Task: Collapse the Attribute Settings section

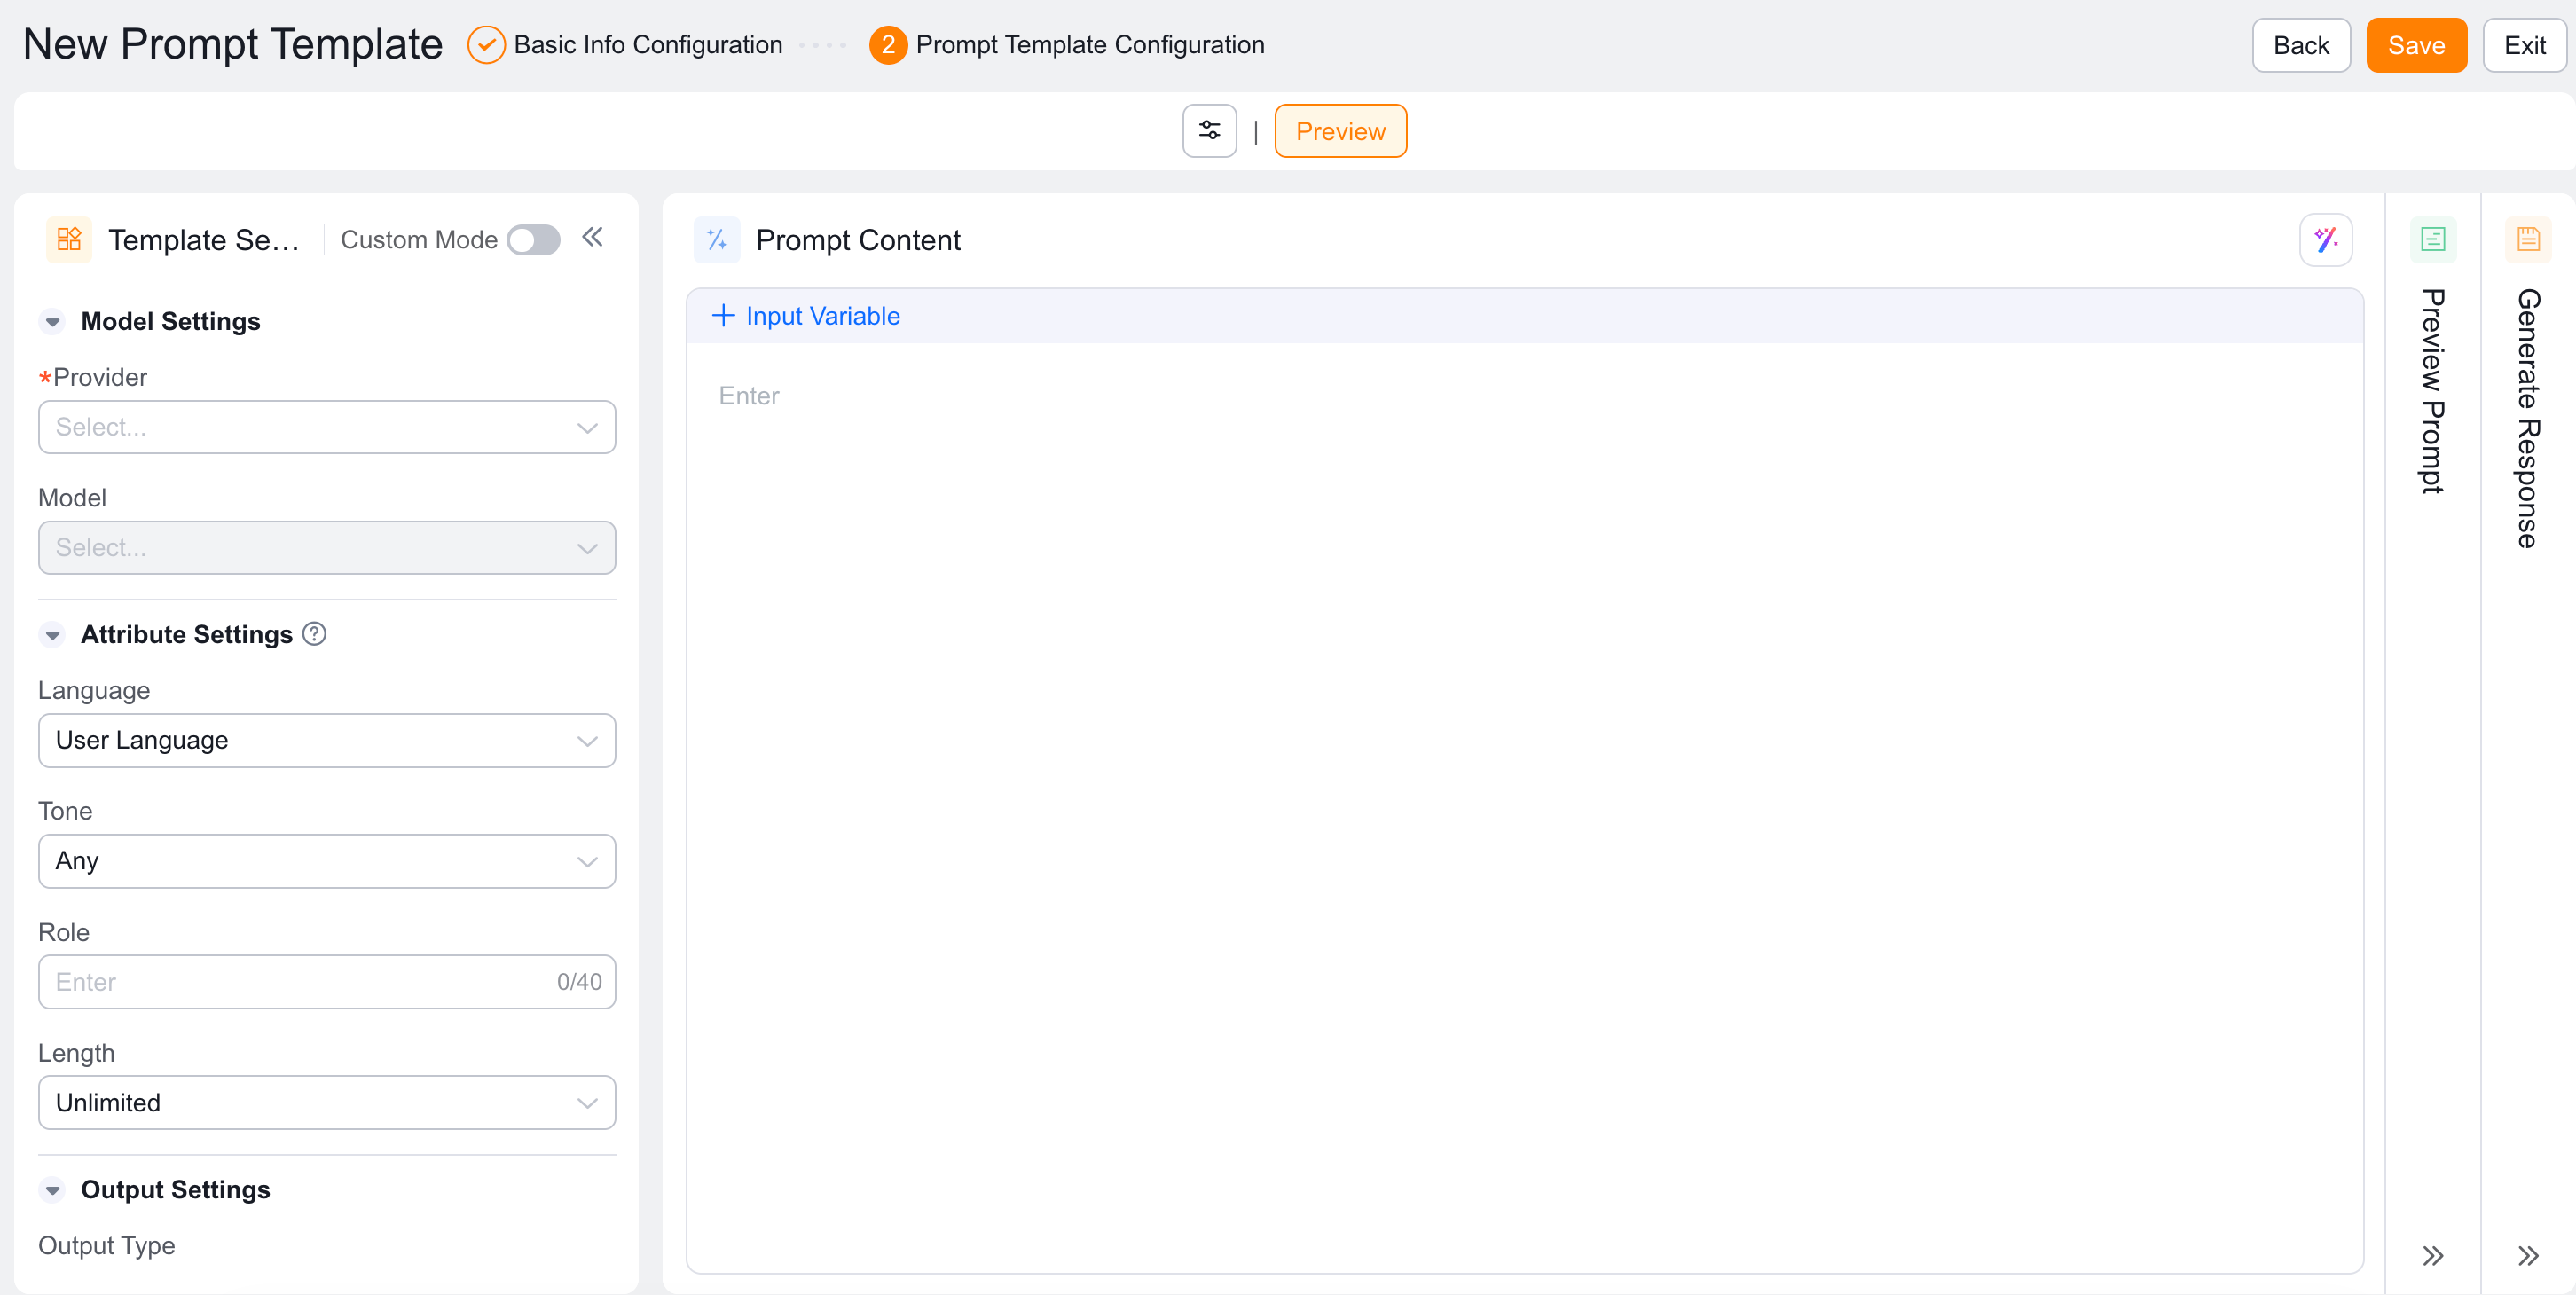Action: 53,635
